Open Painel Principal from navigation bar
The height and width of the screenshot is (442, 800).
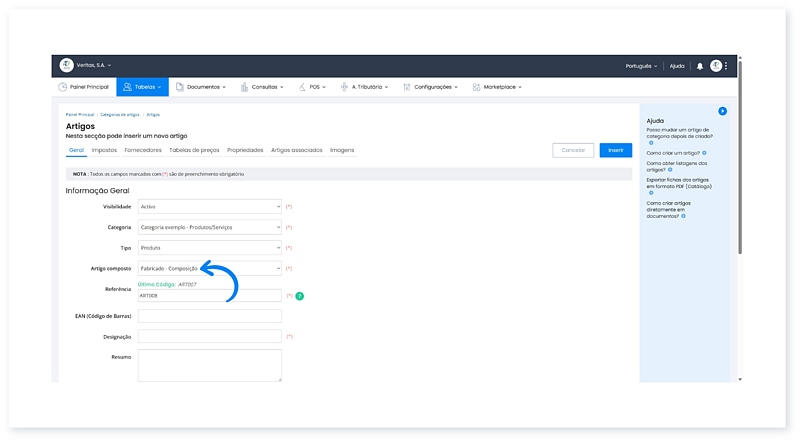click(x=86, y=87)
